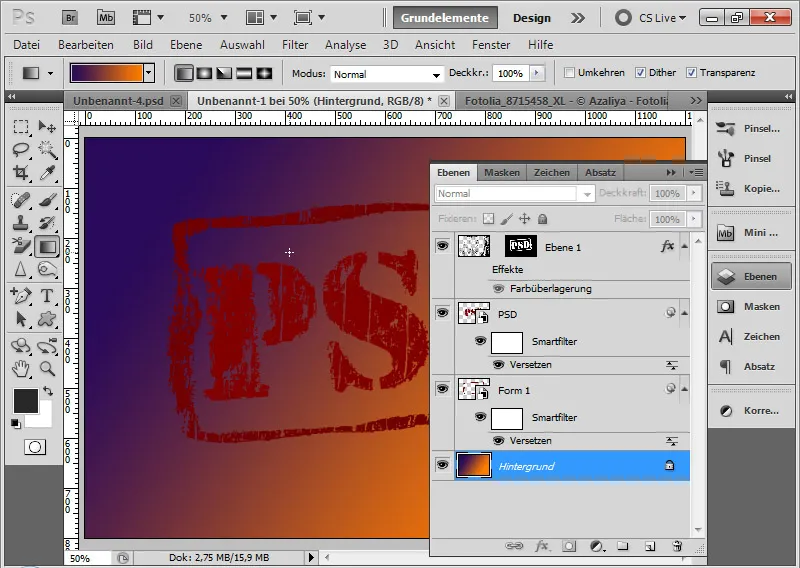Open the Filter menu

click(x=295, y=45)
